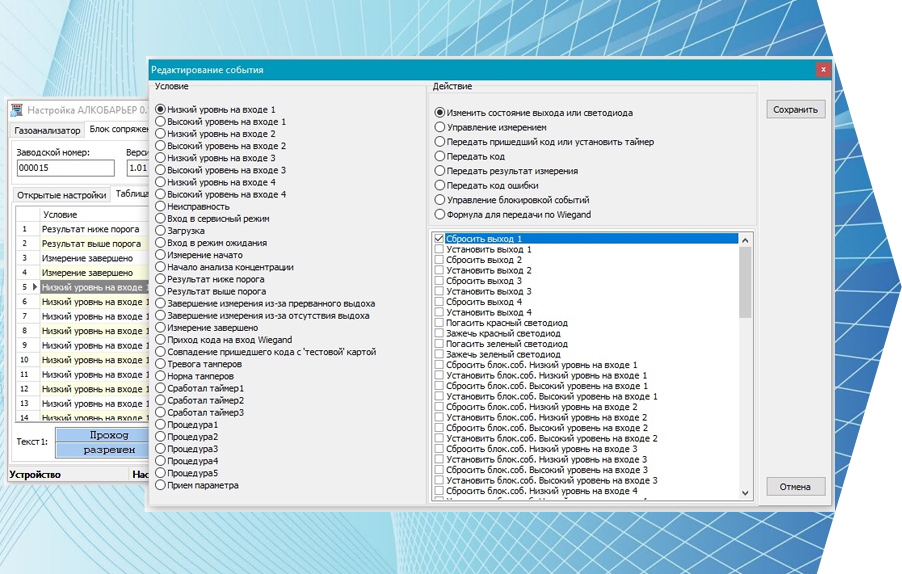The width and height of the screenshot is (902, 574).
Task: Select condition 'Высокий уровень на входе 1'
Action: click(x=220, y=121)
